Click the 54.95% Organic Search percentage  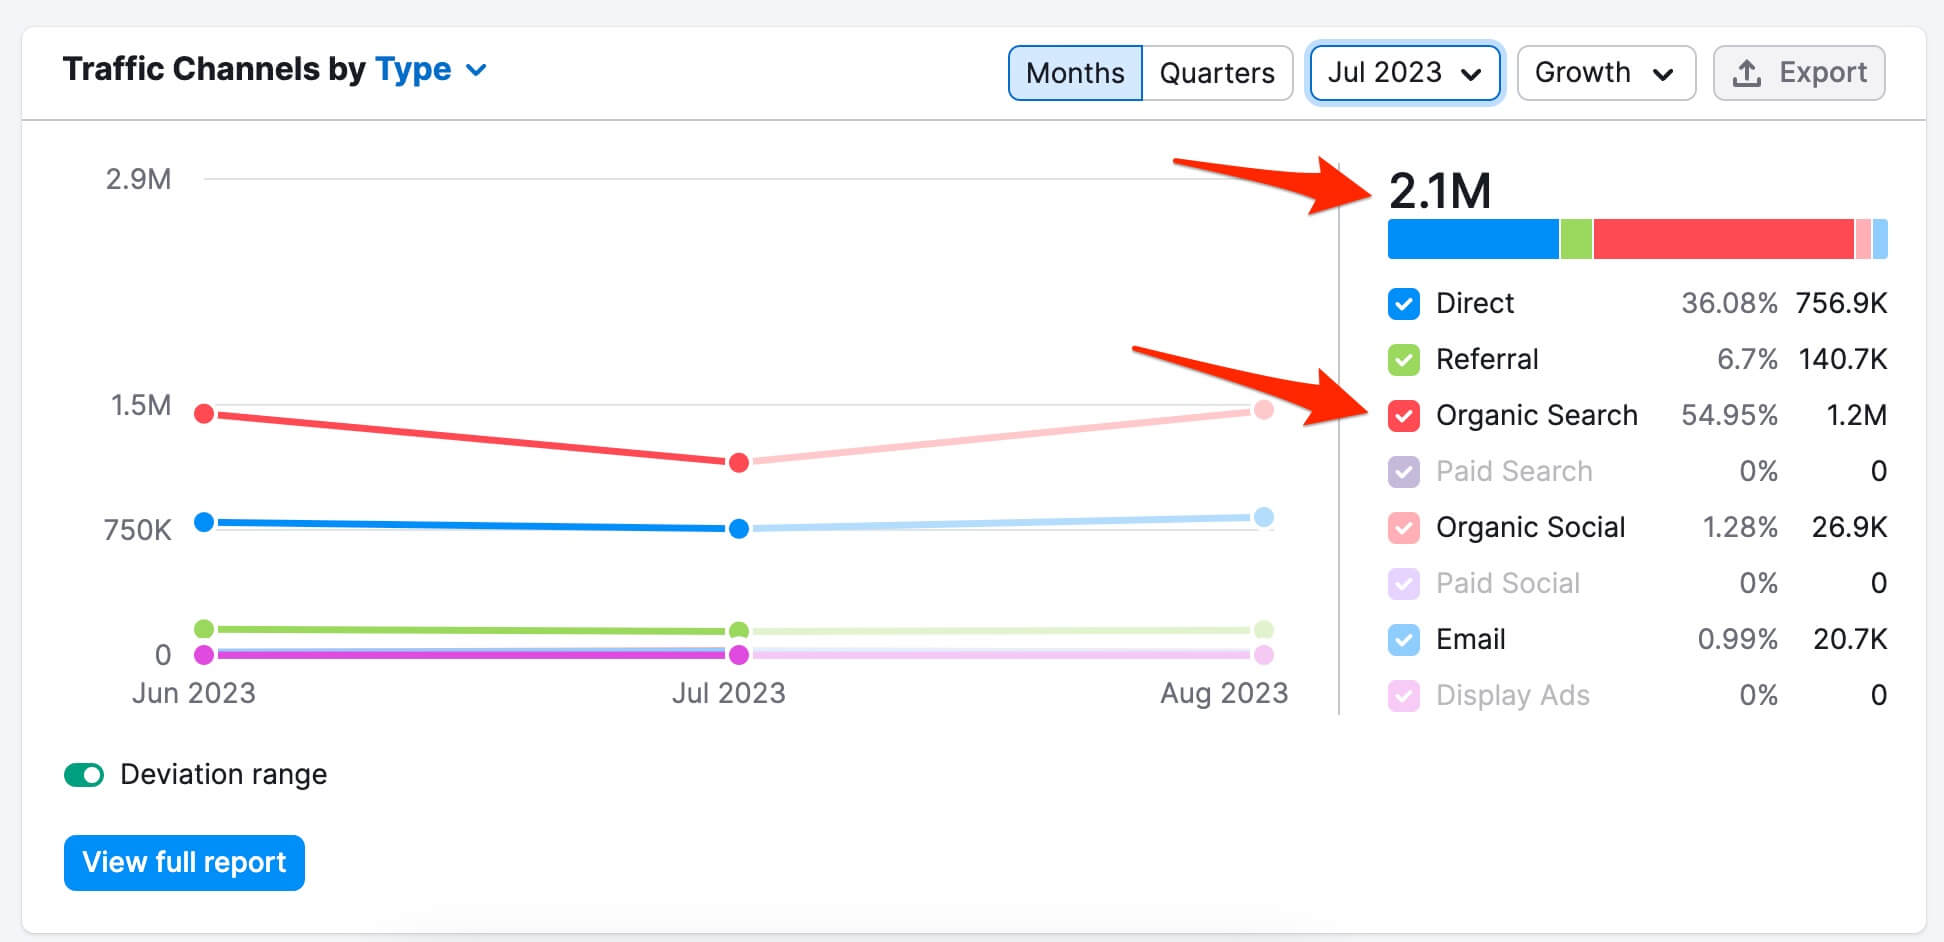[1729, 416]
